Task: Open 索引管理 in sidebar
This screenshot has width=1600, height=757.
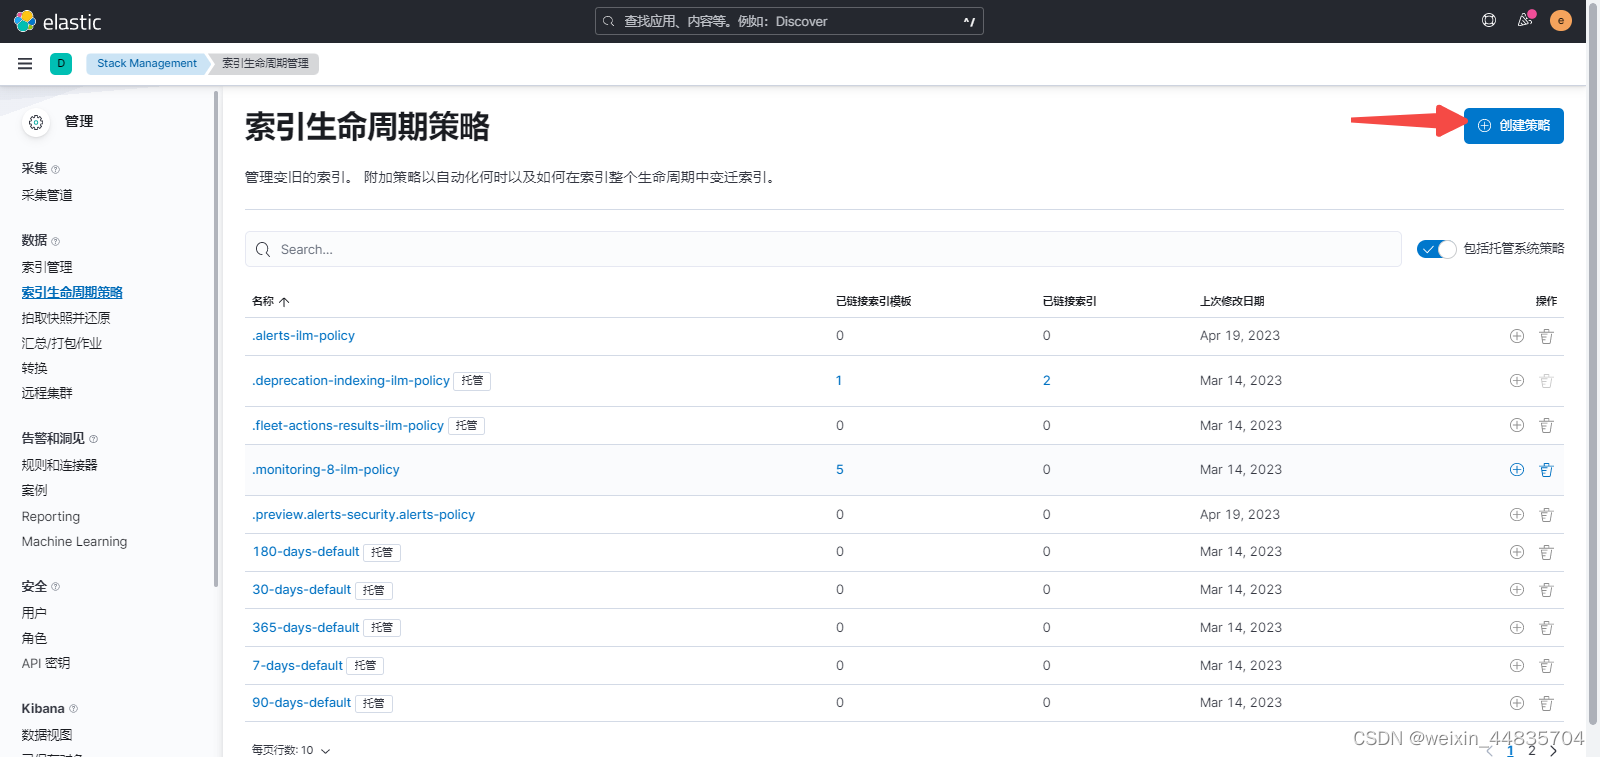Action: pos(47,267)
